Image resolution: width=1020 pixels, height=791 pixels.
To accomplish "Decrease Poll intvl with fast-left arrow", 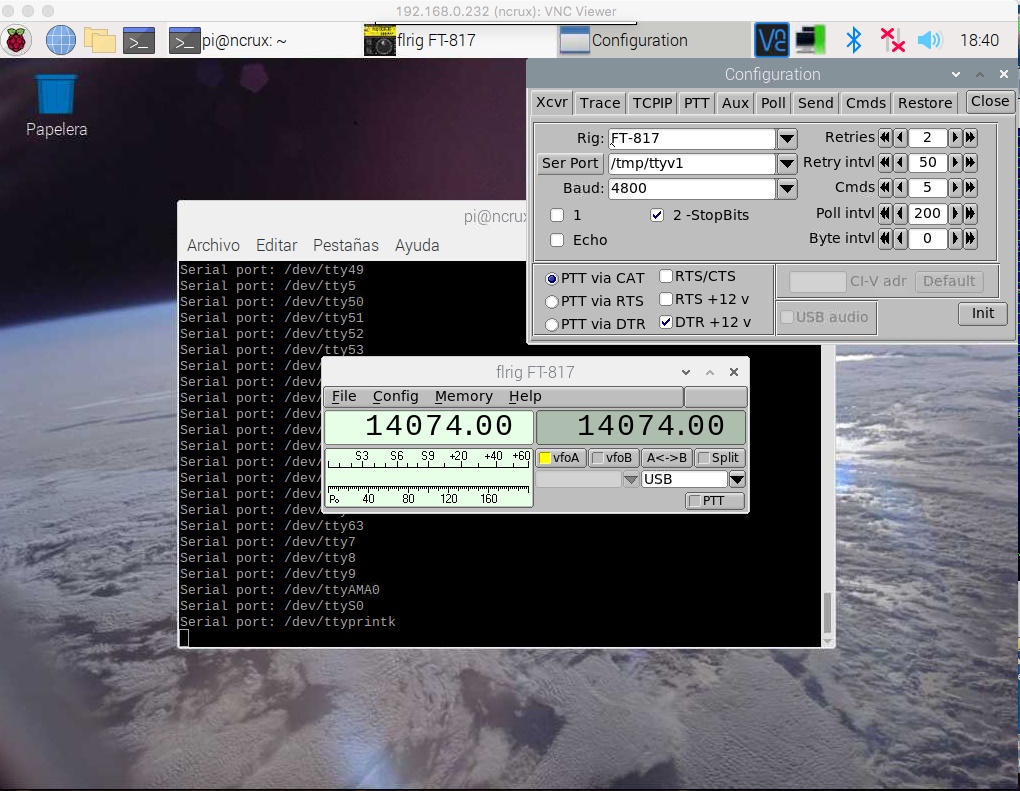I will [885, 213].
